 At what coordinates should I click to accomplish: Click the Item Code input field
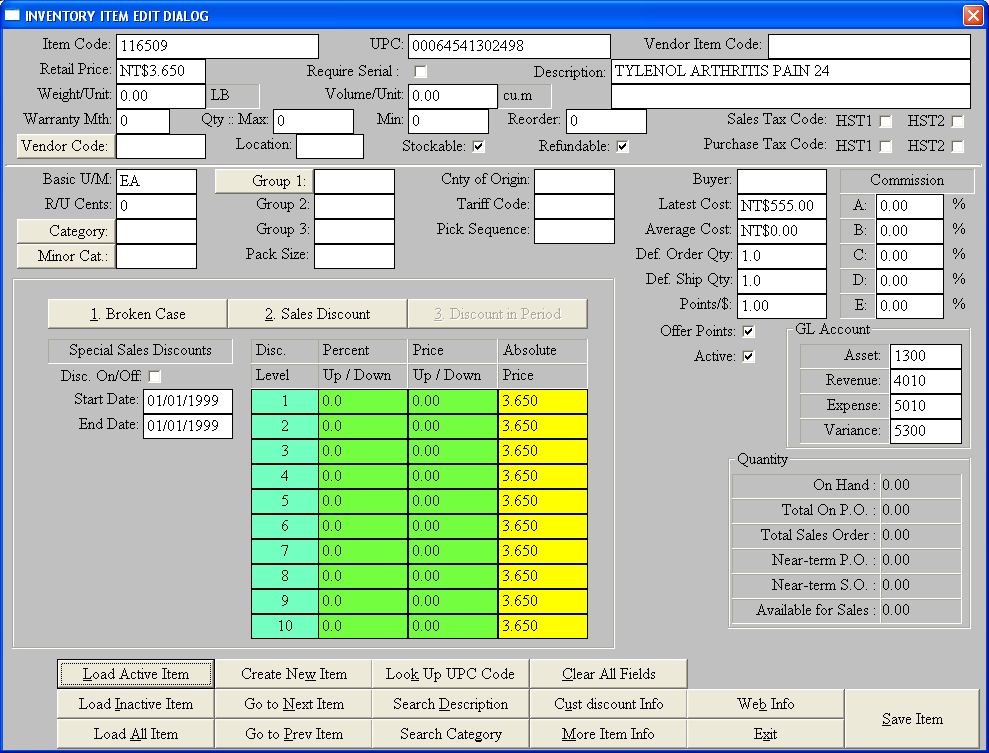point(217,46)
